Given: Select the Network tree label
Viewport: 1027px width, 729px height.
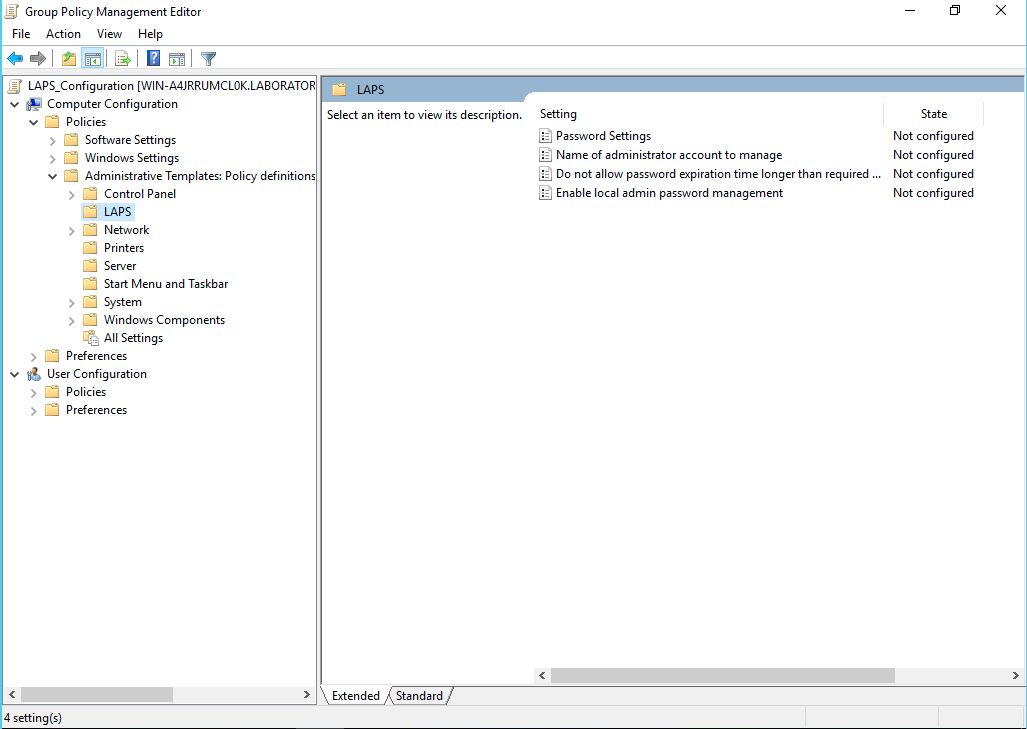Looking at the screenshot, I should [x=126, y=231].
